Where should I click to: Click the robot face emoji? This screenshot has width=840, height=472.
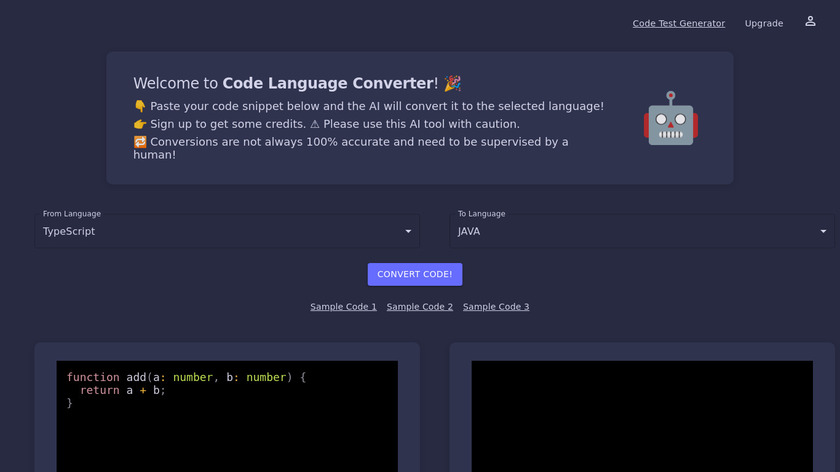[x=670, y=119]
